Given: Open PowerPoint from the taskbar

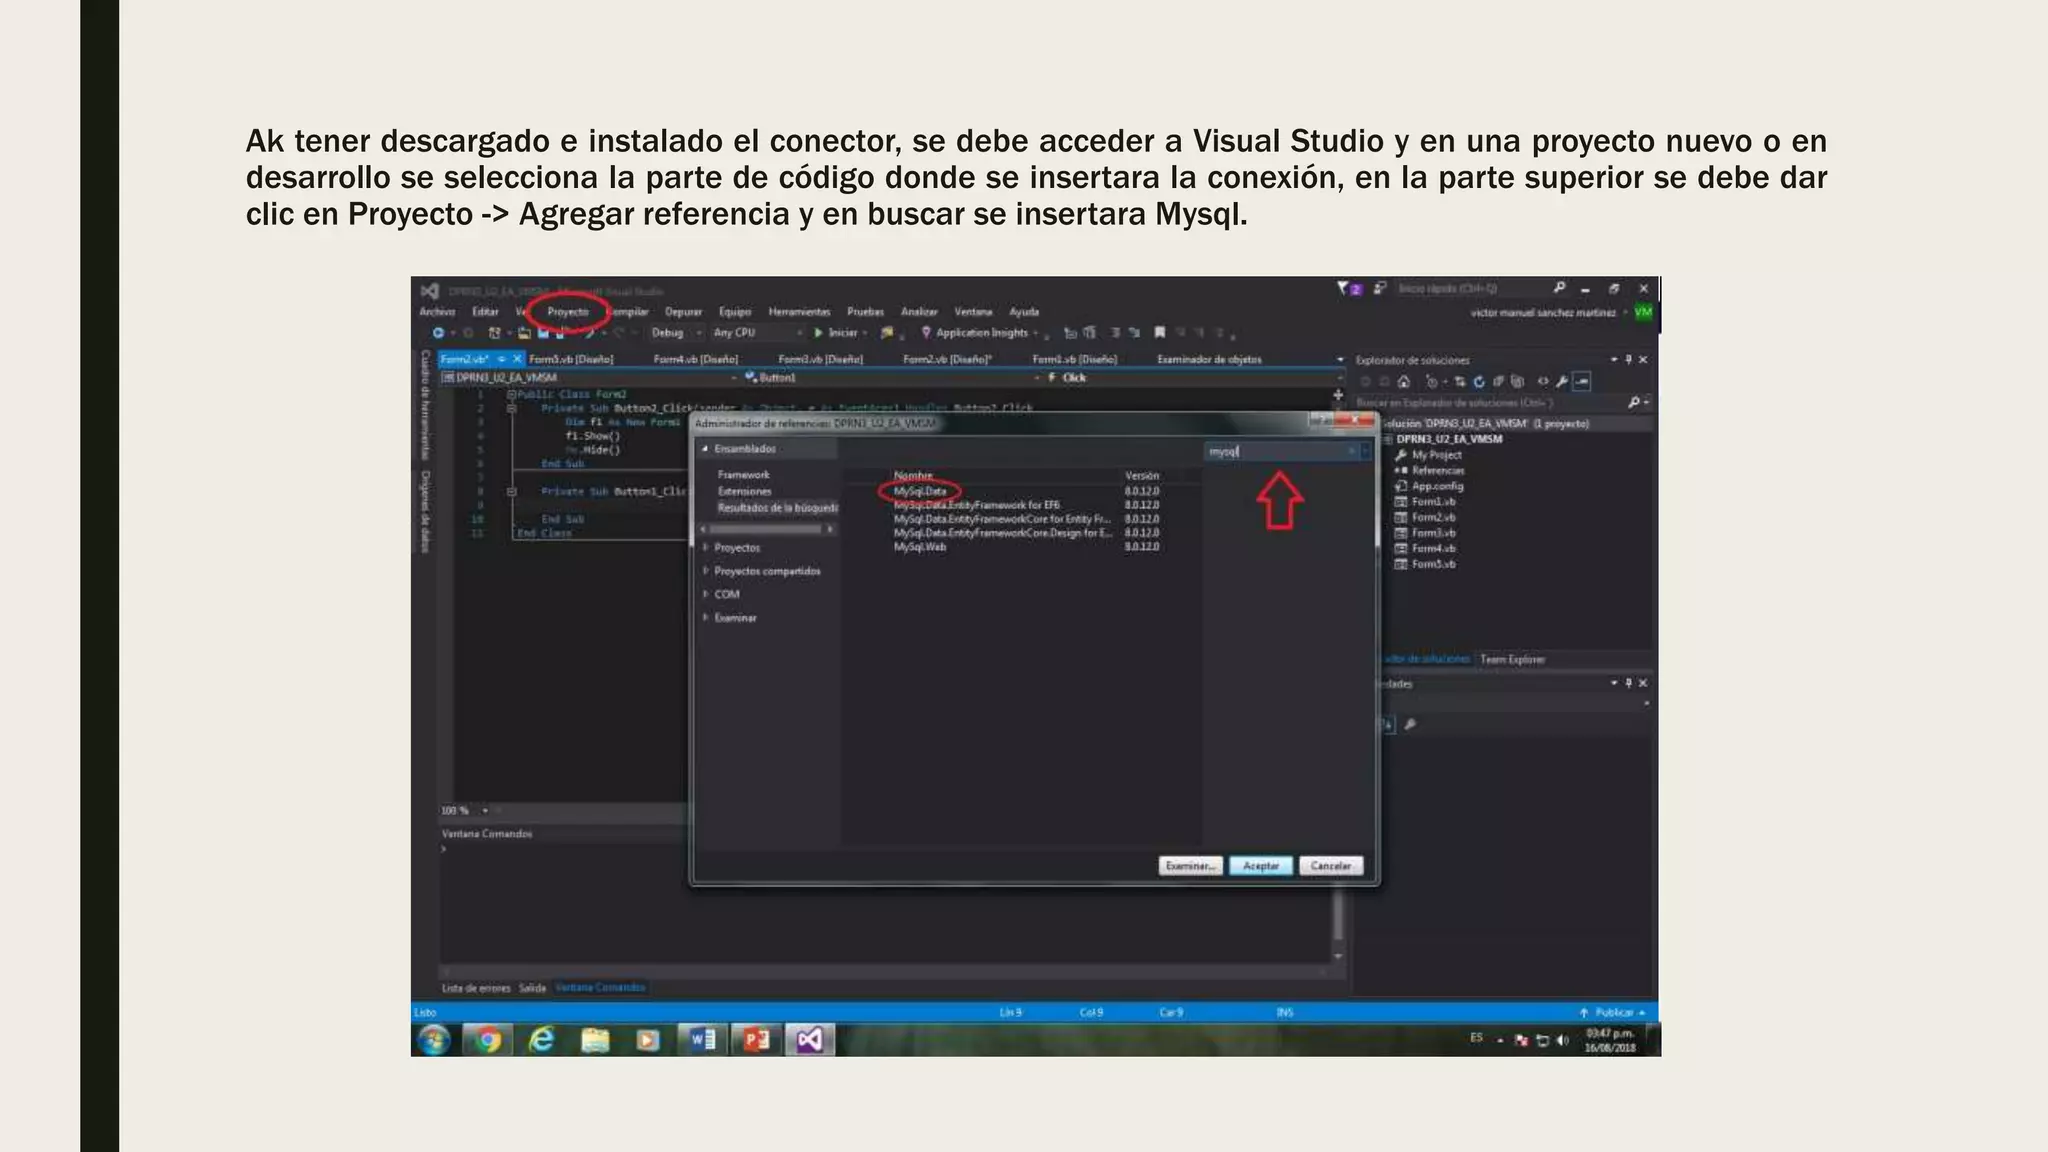Looking at the screenshot, I should pyautogui.click(x=756, y=1040).
